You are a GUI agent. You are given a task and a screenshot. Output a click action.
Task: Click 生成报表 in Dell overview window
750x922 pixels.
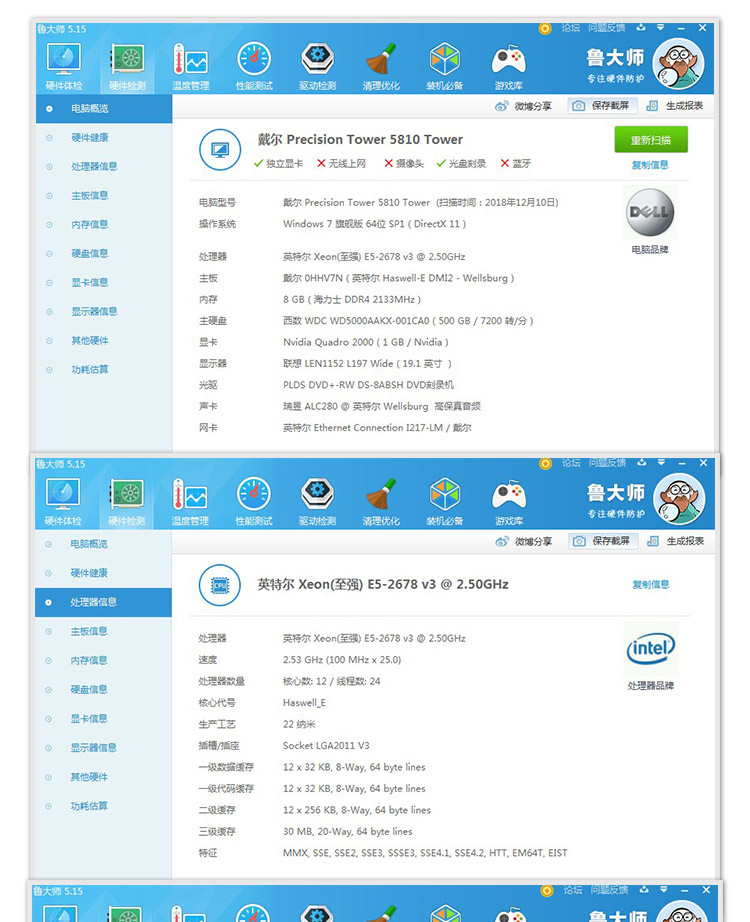point(675,105)
